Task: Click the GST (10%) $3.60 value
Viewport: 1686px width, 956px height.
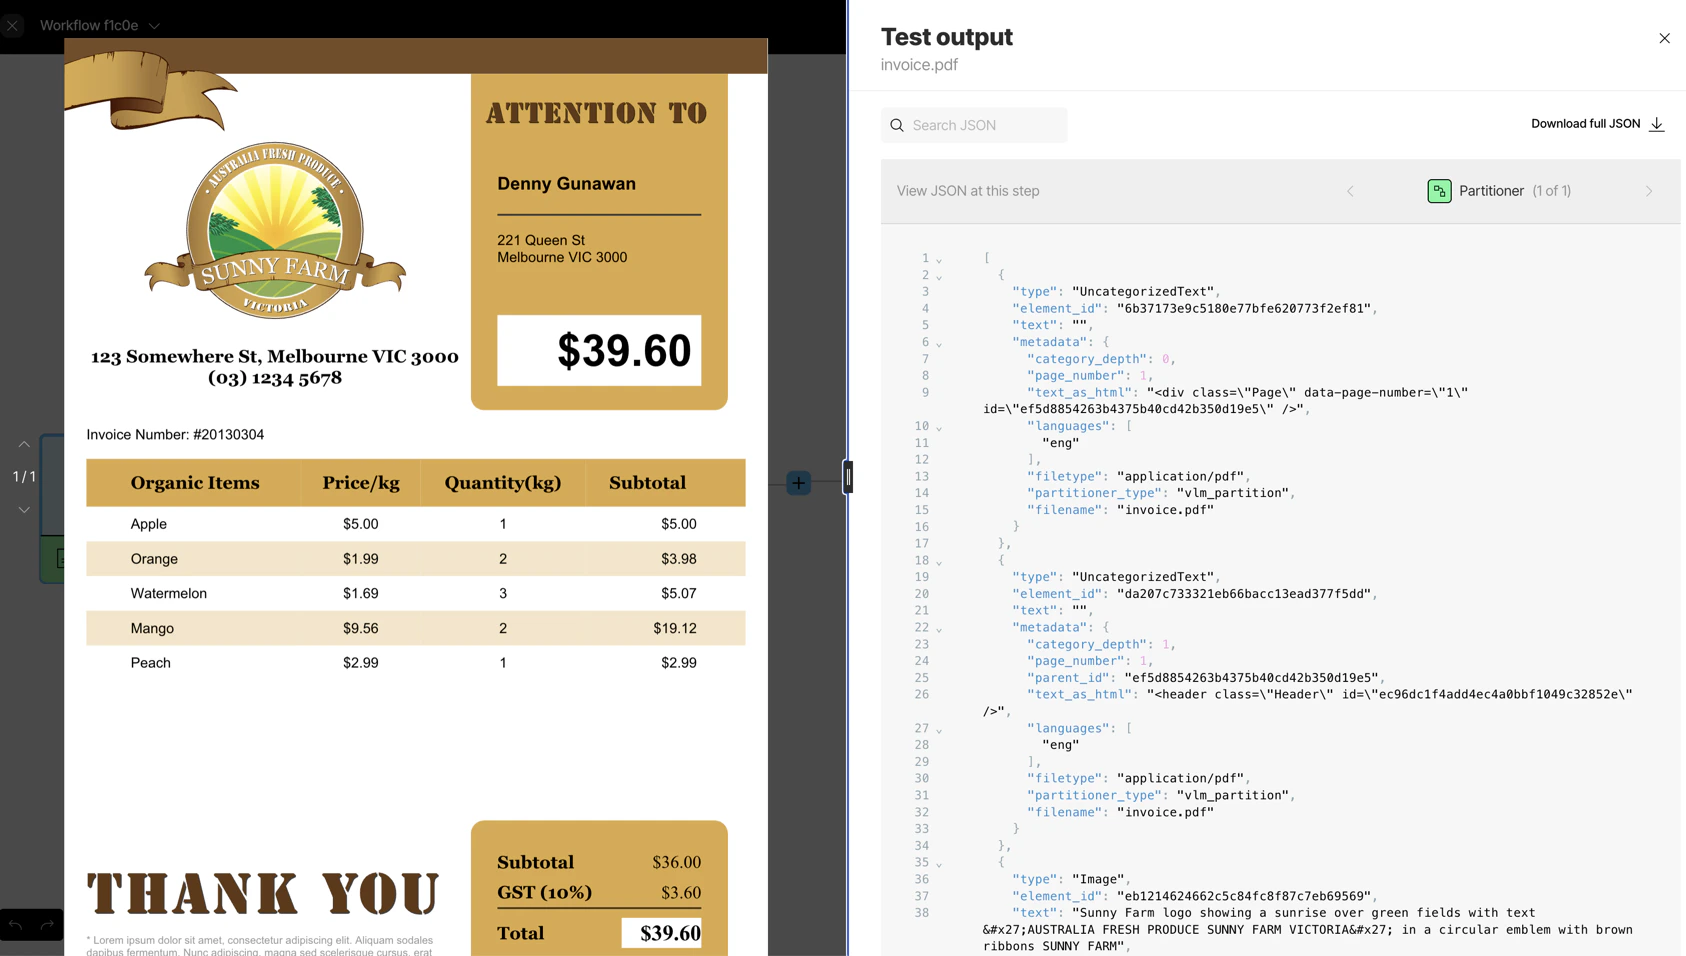Action: [x=681, y=892]
